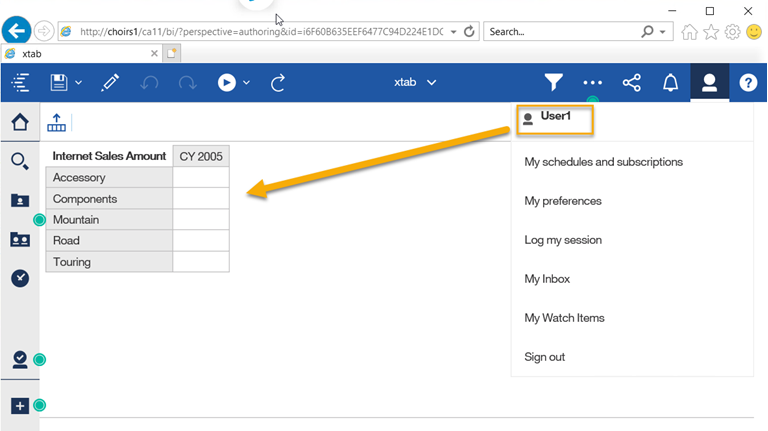Open the more options ellipsis menu
The image size is (768, 431).
593,83
